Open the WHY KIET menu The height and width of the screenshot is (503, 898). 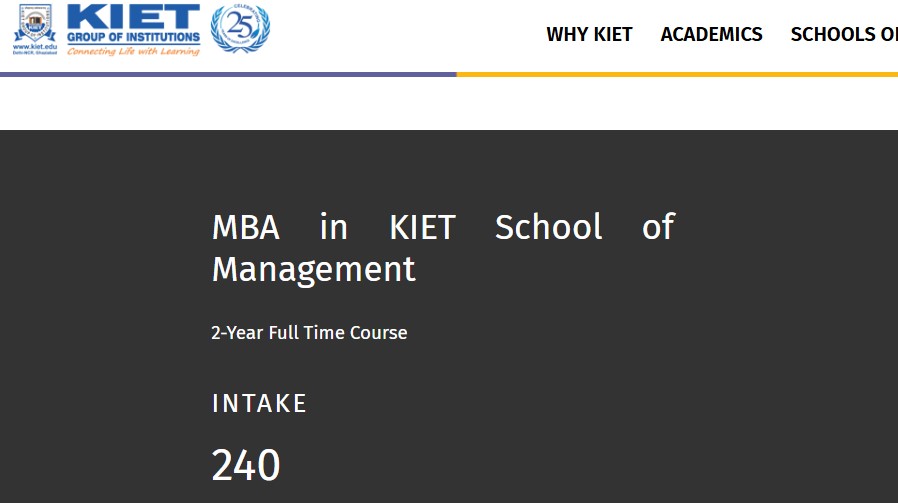pyautogui.click(x=589, y=34)
